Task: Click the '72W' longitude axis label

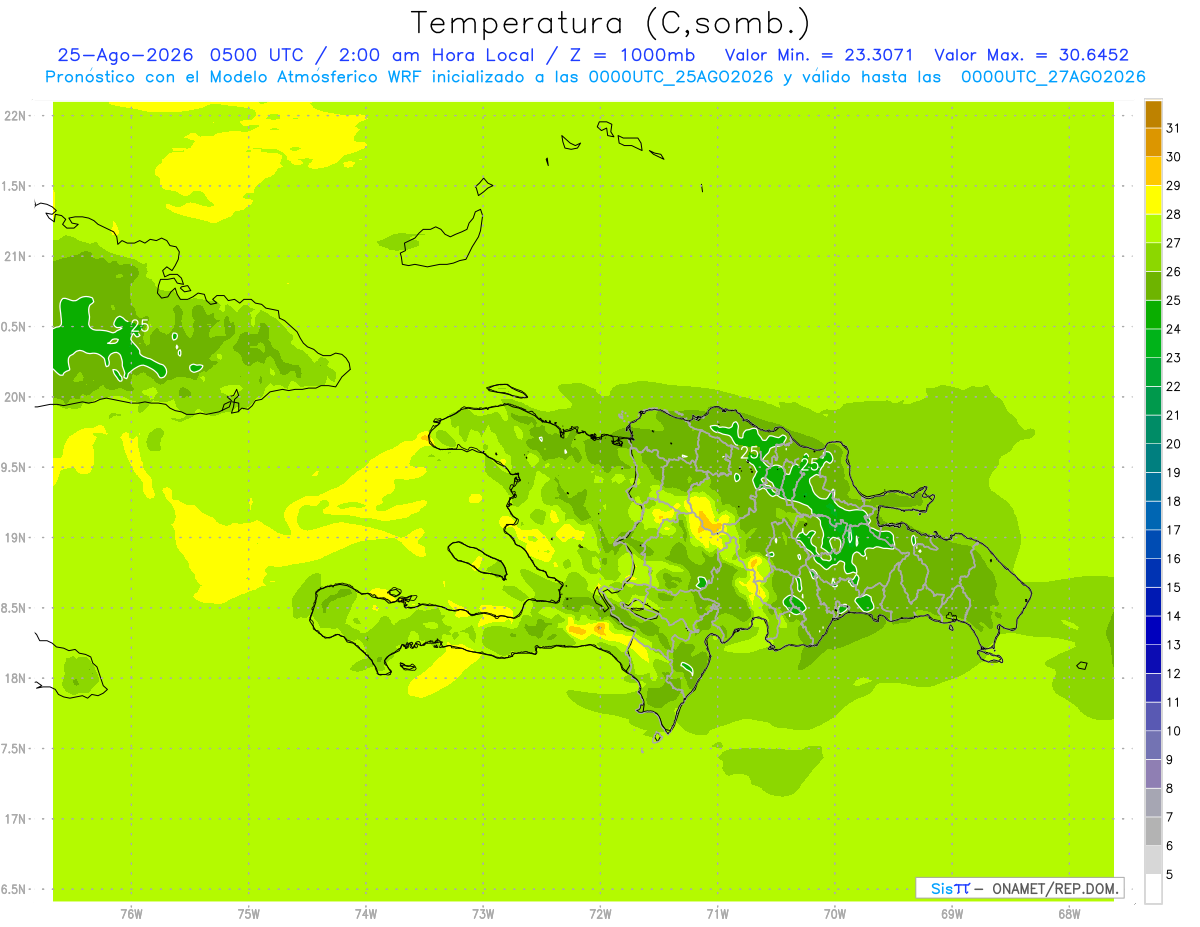Action: click(600, 913)
